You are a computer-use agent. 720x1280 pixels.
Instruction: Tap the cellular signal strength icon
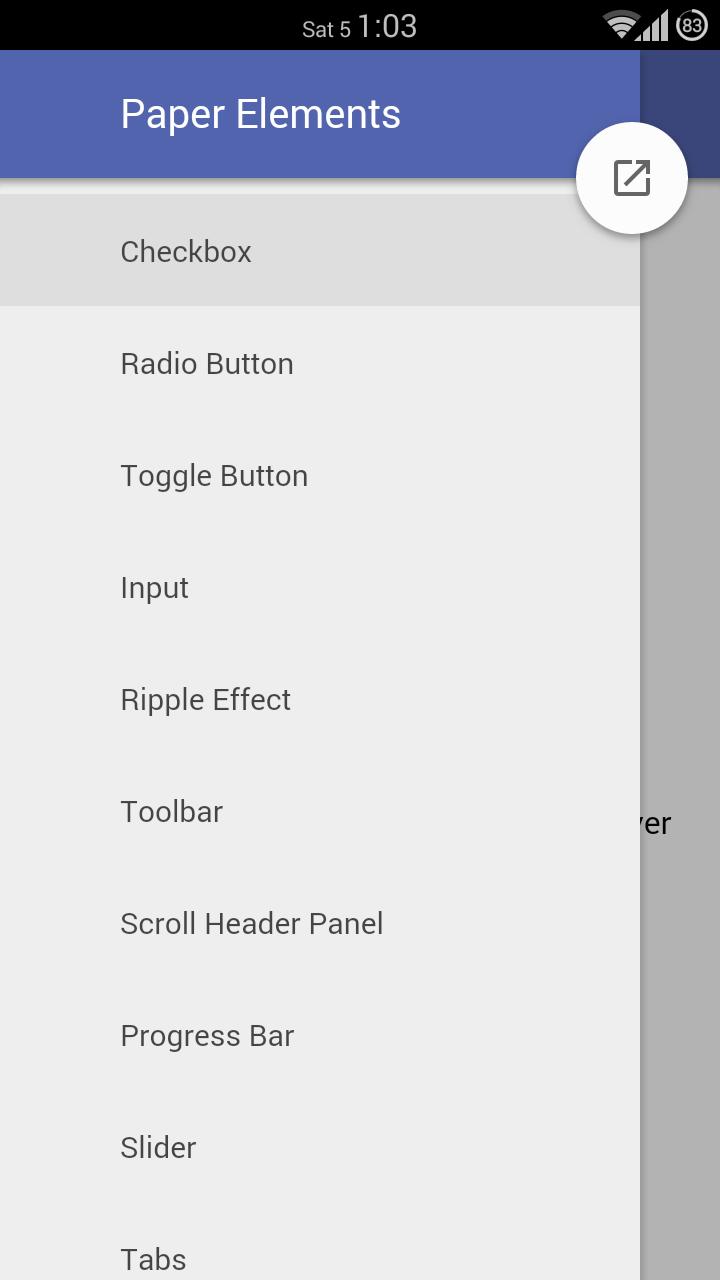654,25
